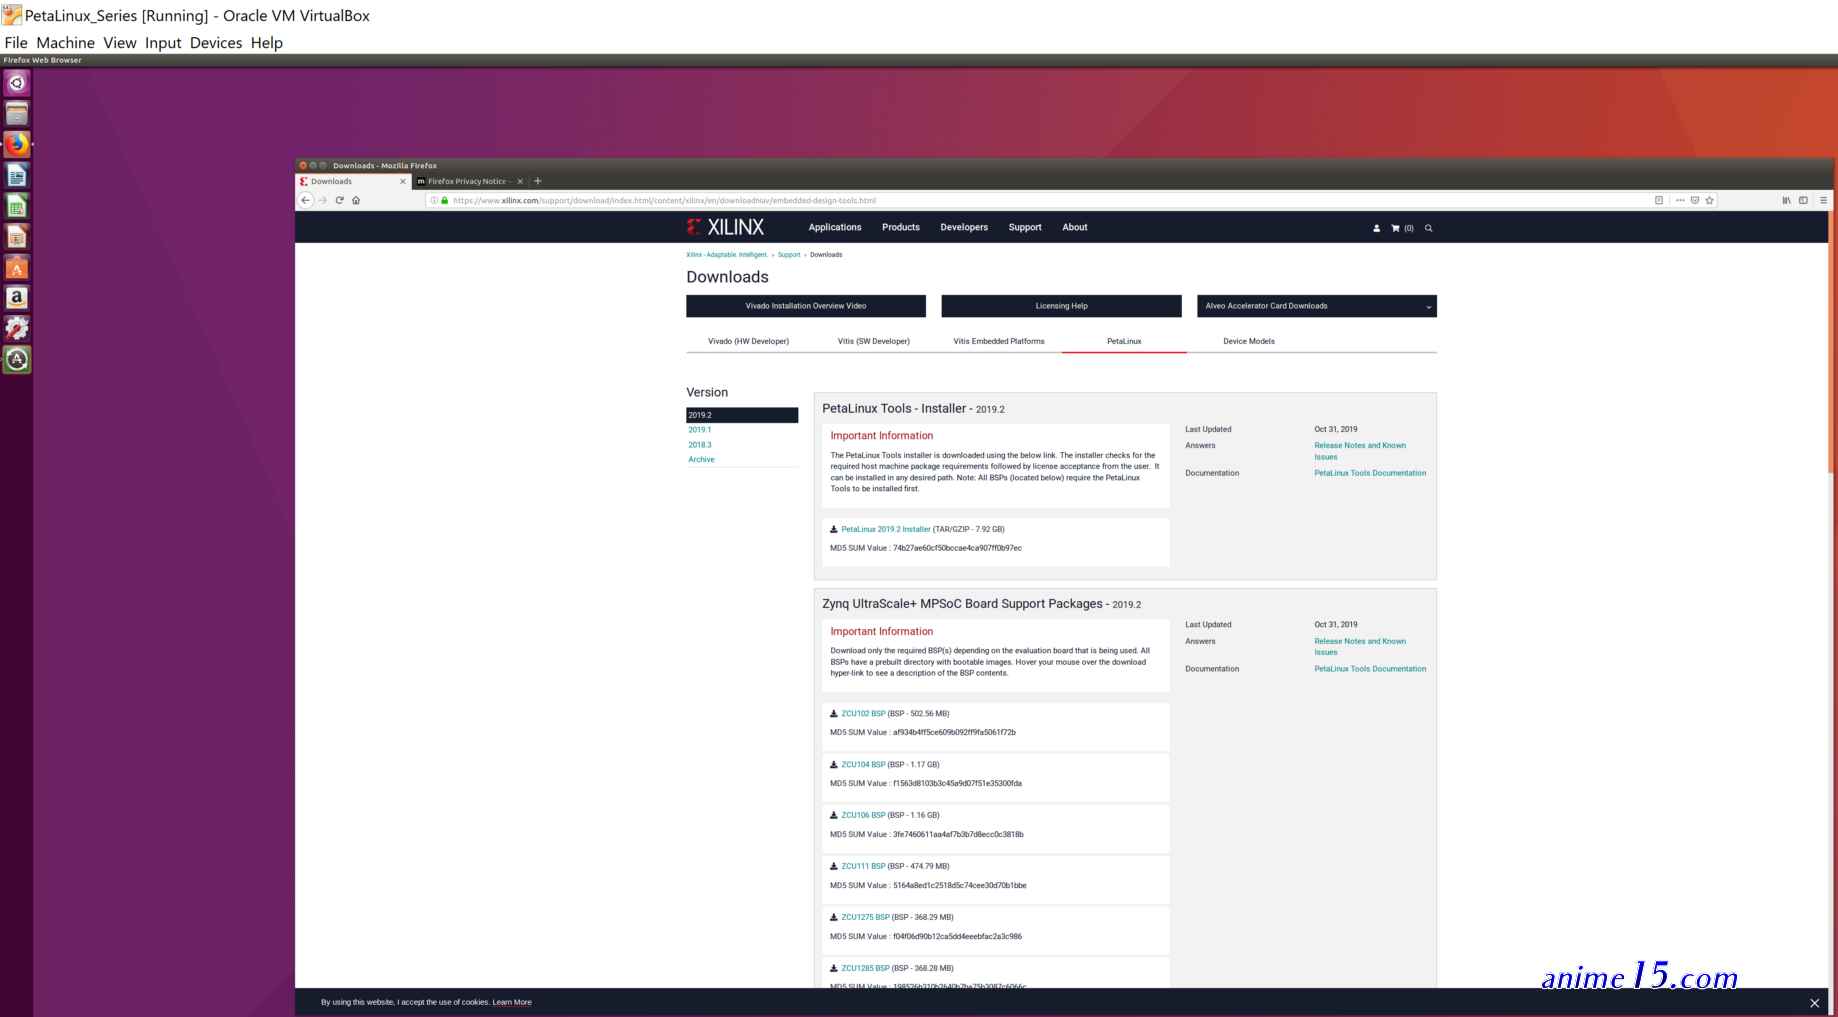Open the Firefox Library button
The width and height of the screenshot is (1838, 1017).
point(1786,200)
